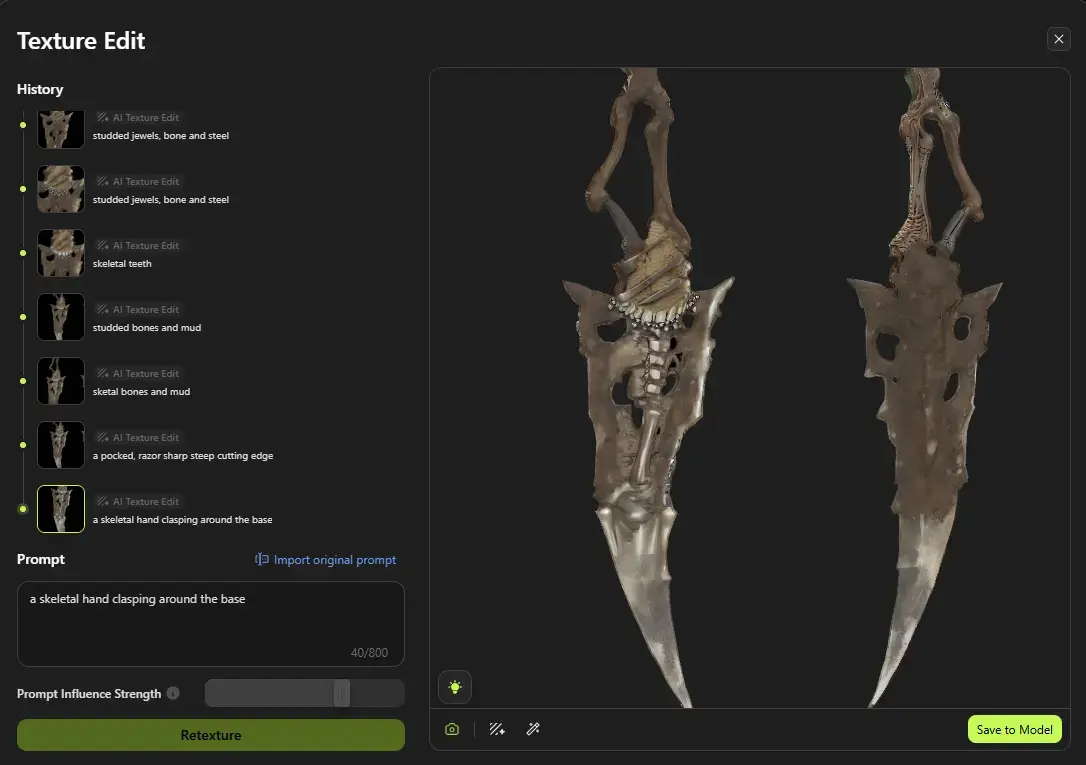Select the AI texture stripes icon with star

(497, 729)
